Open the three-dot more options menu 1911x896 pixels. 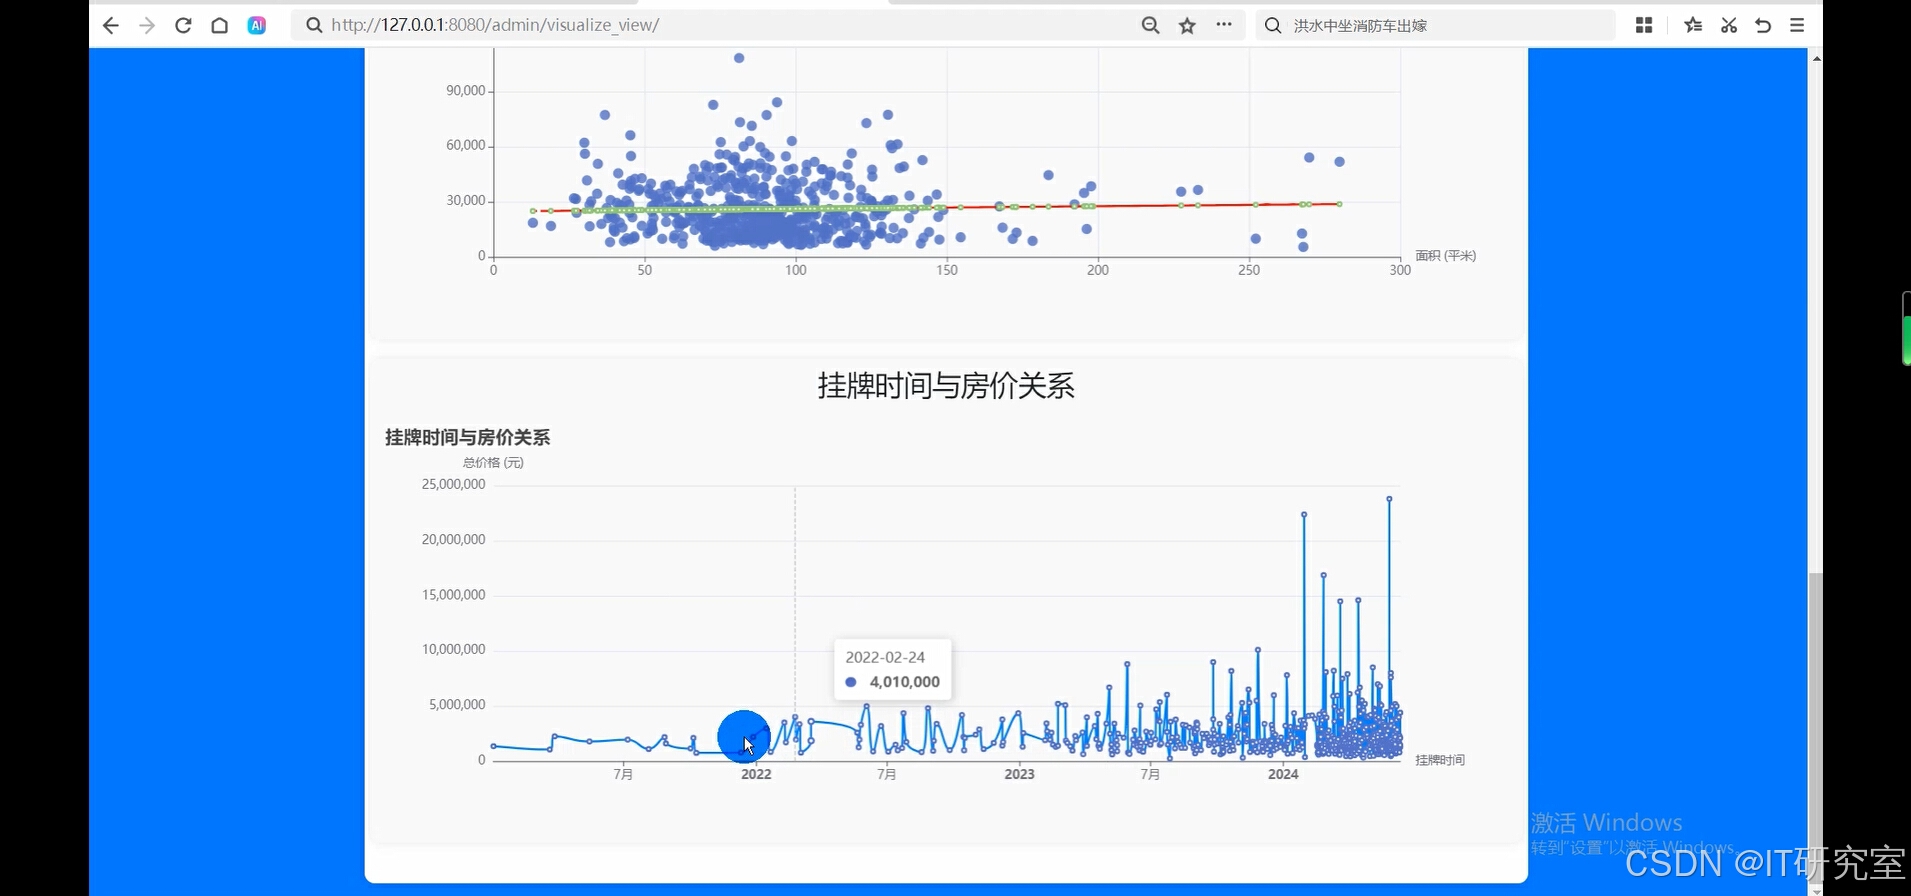(1224, 25)
